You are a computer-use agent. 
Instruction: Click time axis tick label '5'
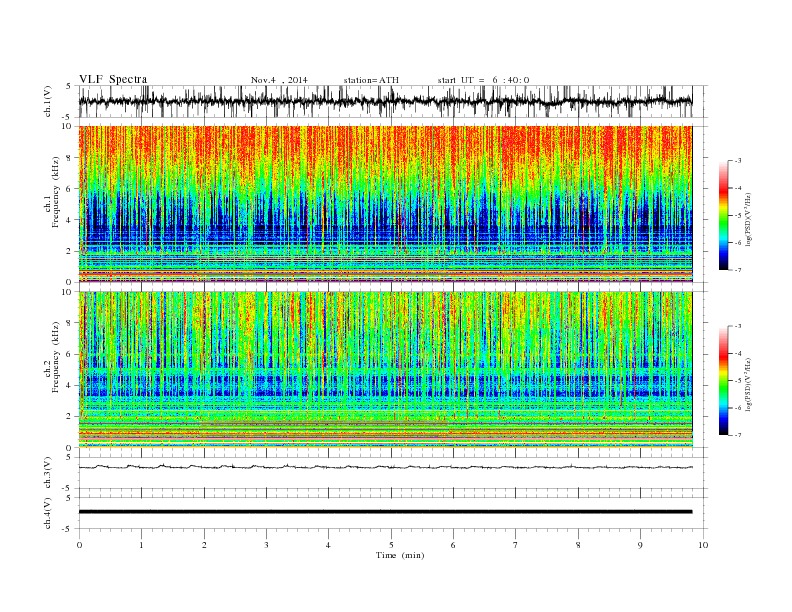(391, 545)
